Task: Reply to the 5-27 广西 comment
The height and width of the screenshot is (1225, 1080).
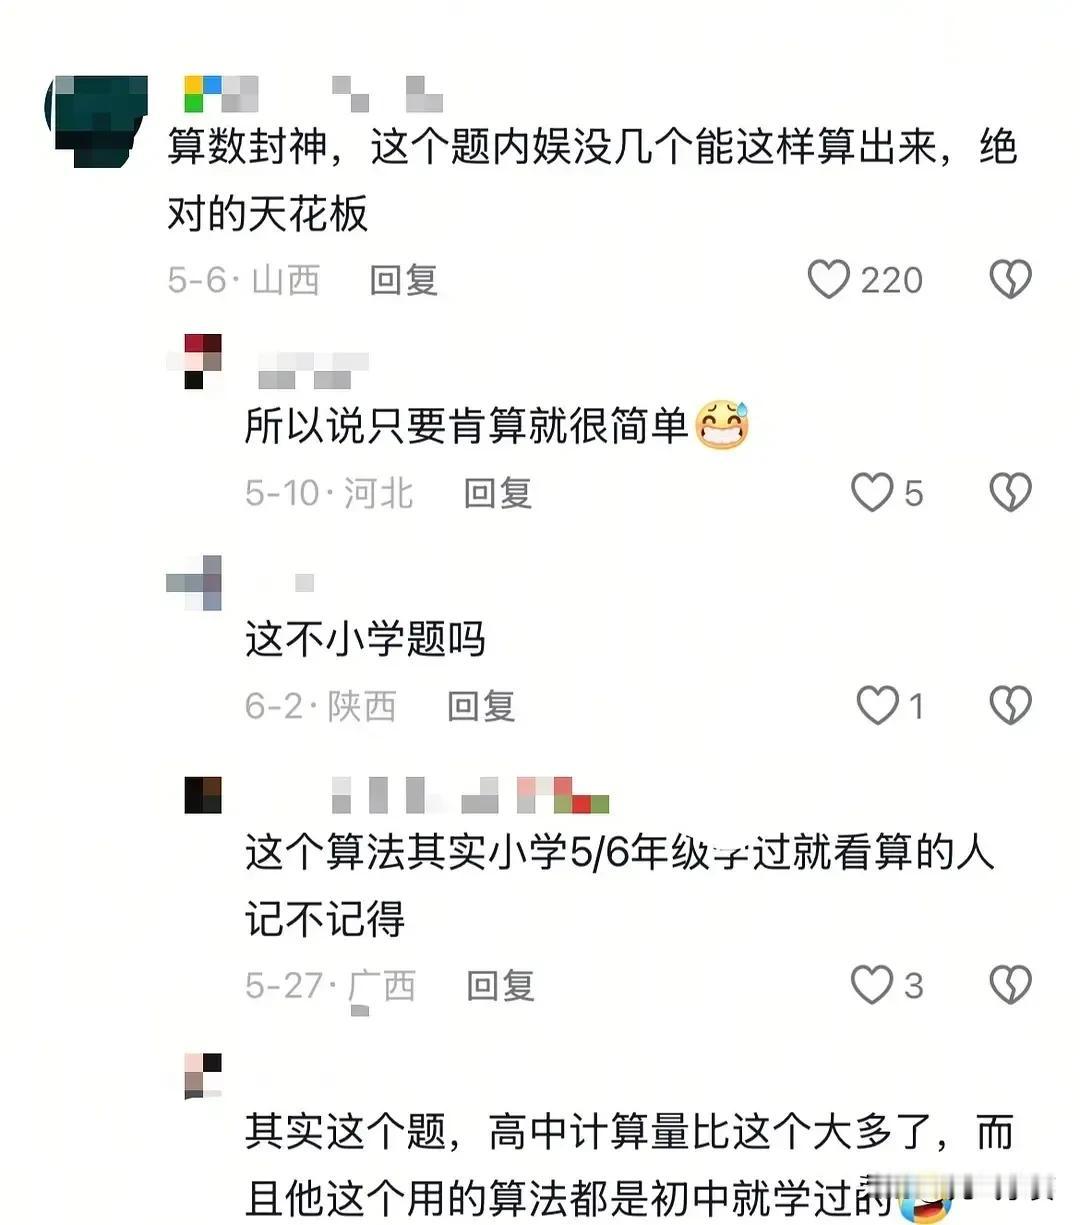Action: [x=501, y=985]
